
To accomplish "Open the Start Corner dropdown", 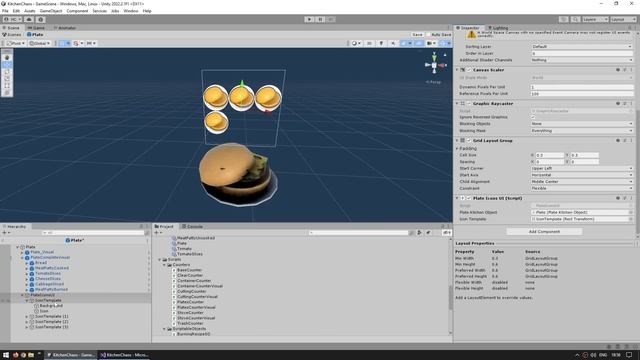I will pyautogui.click(x=582, y=168).
